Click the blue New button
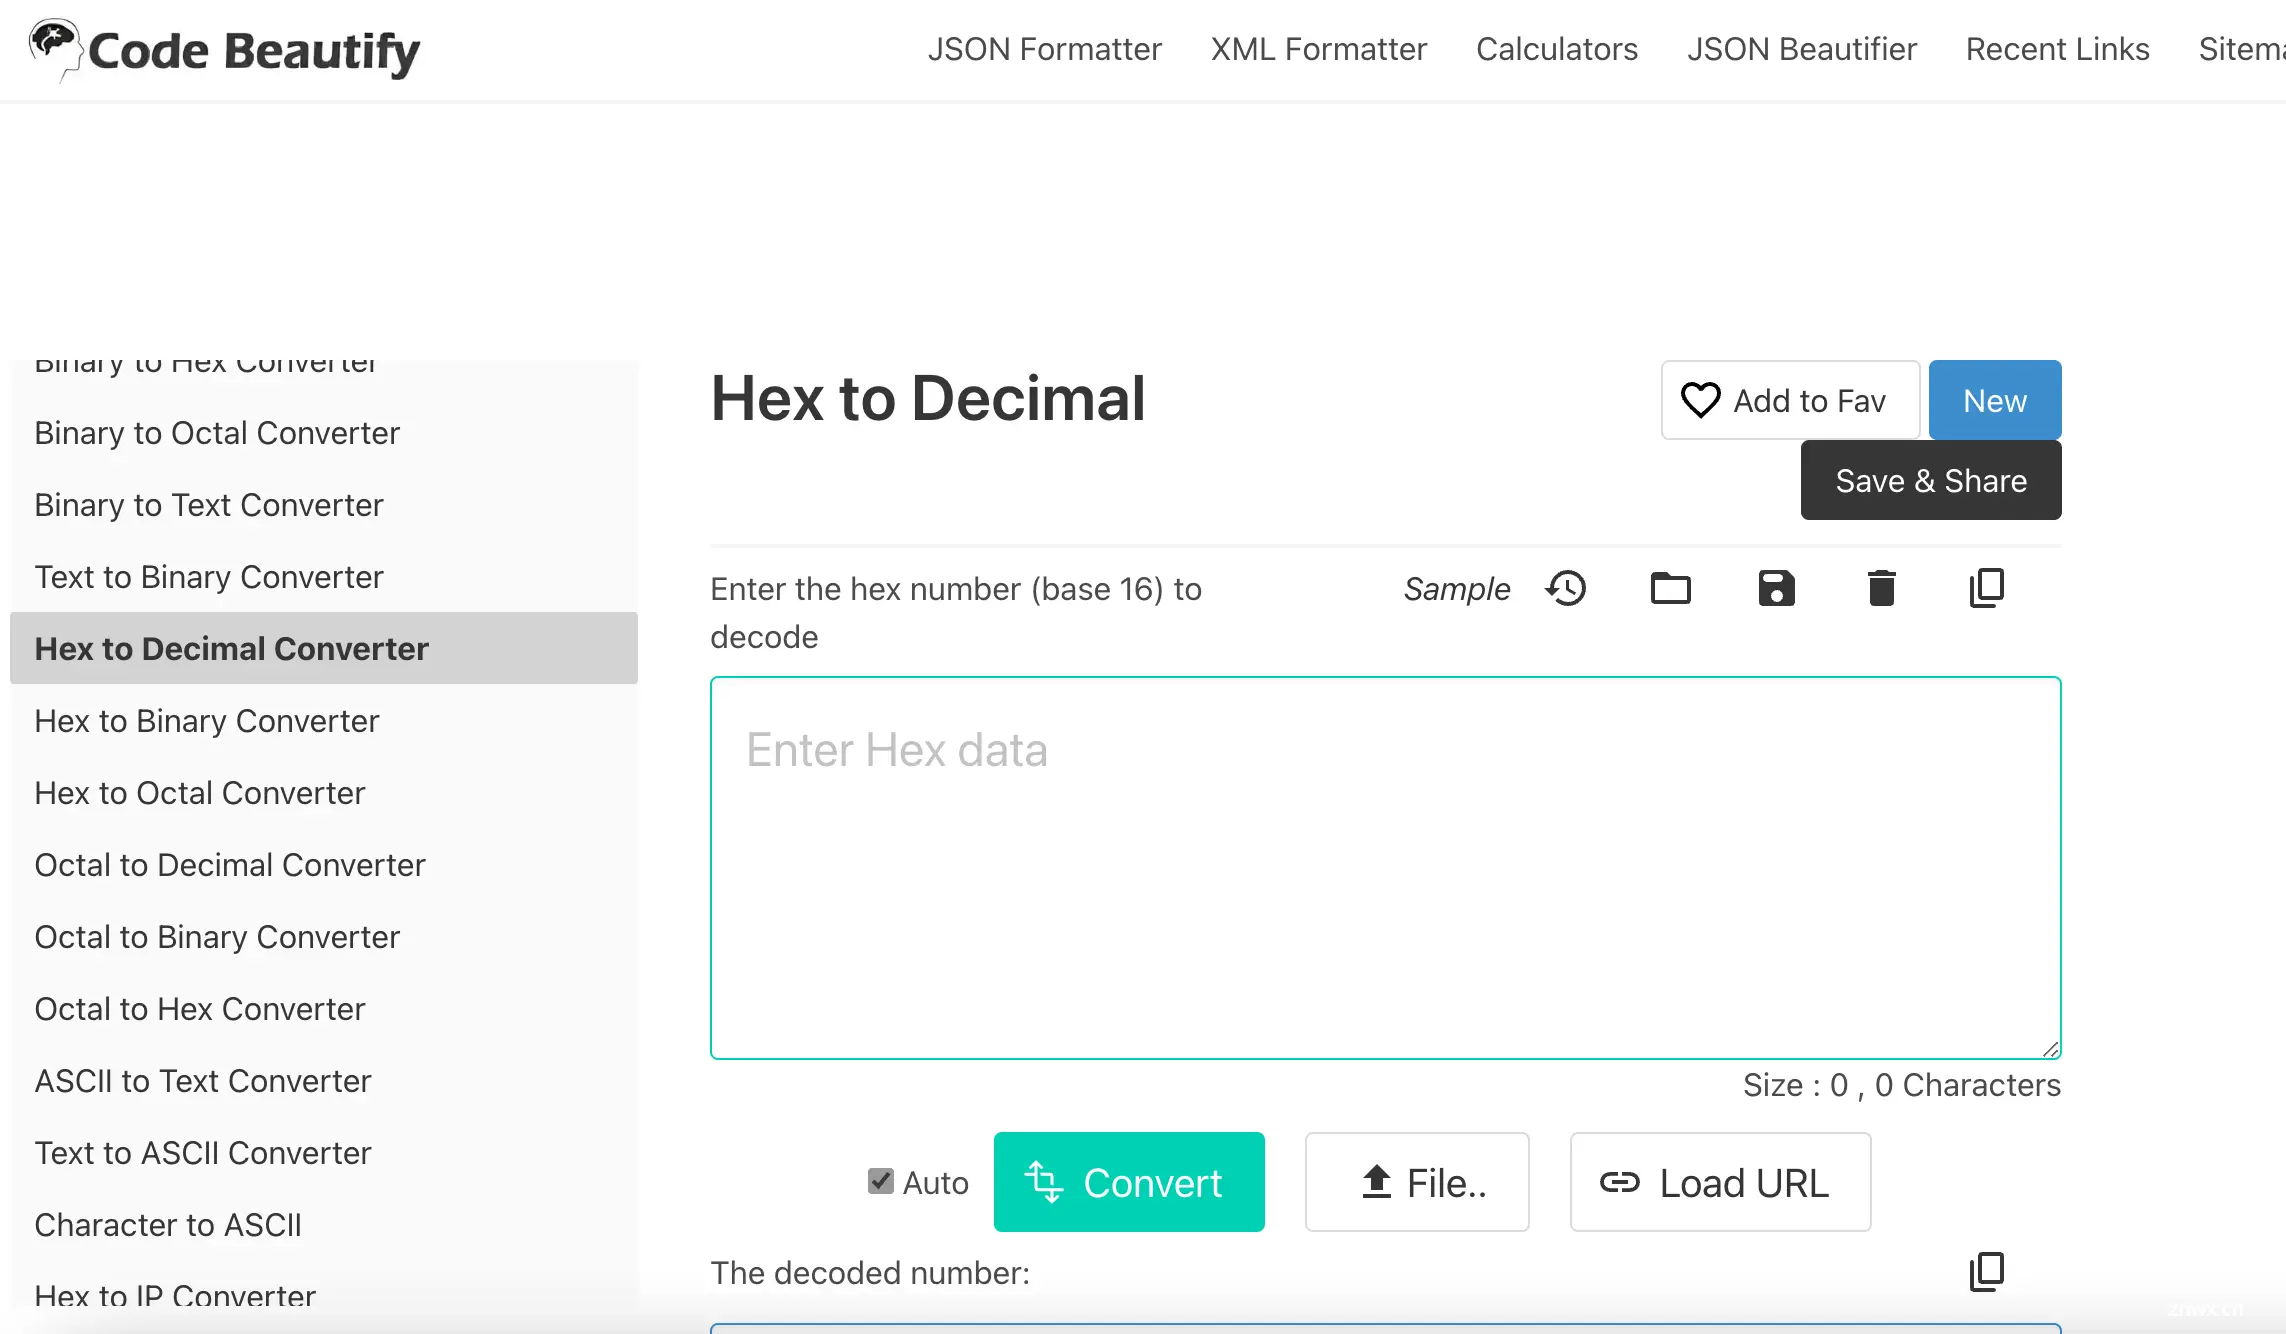Viewport: 2286px width, 1334px height. click(1995, 400)
